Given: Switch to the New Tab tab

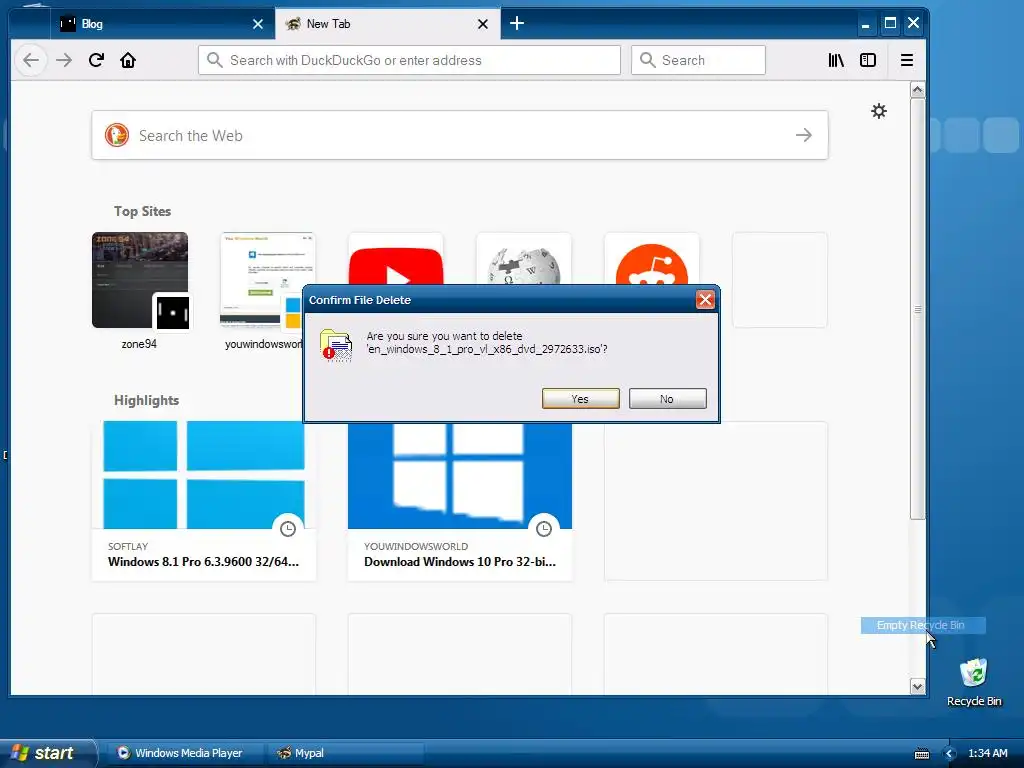Looking at the screenshot, I should click(x=388, y=24).
